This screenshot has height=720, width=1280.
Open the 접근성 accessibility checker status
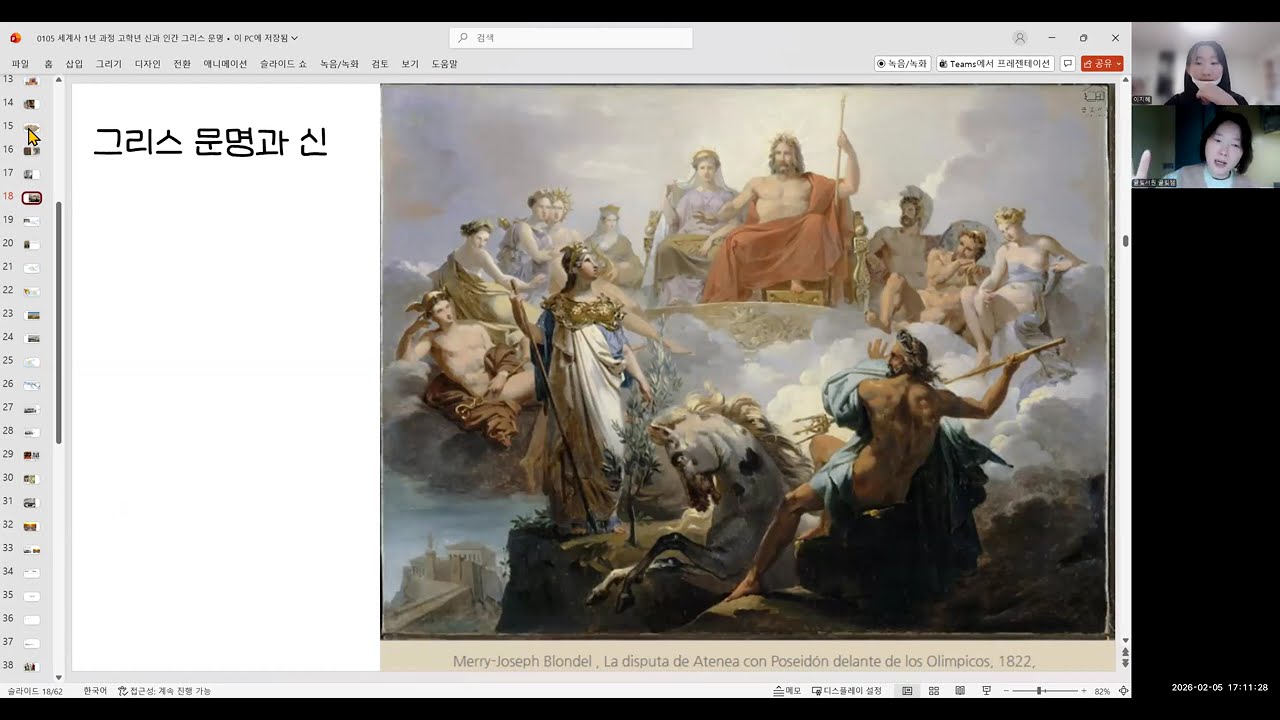click(x=165, y=691)
